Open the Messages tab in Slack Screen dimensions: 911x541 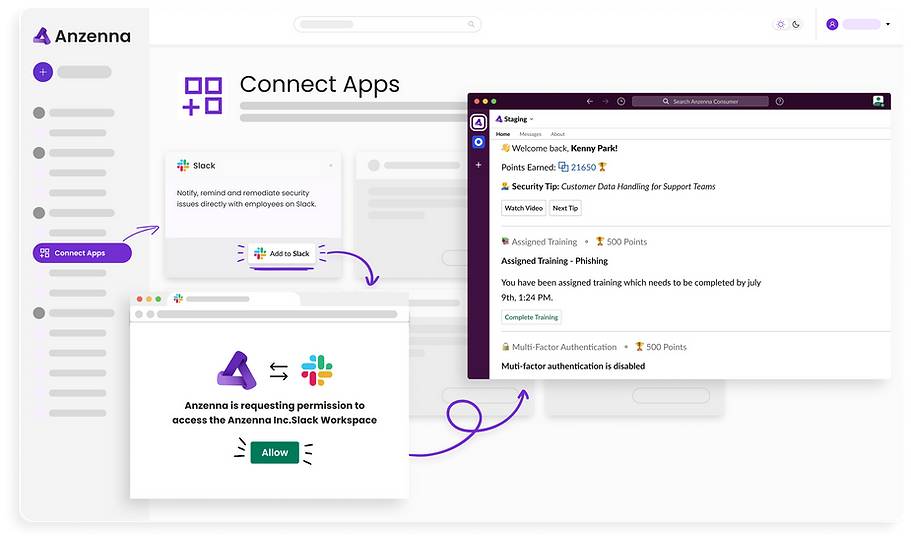coord(530,134)
